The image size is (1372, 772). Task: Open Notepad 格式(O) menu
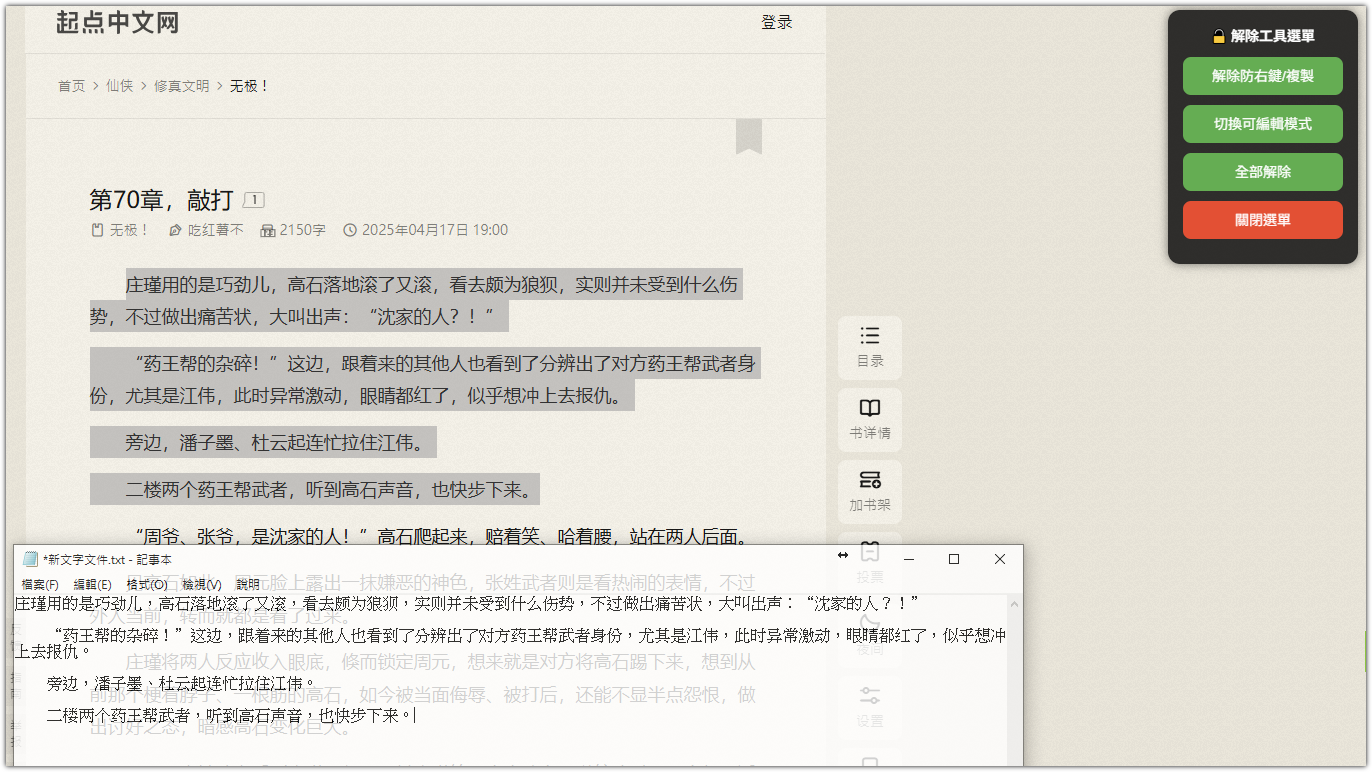coord(146,584)
